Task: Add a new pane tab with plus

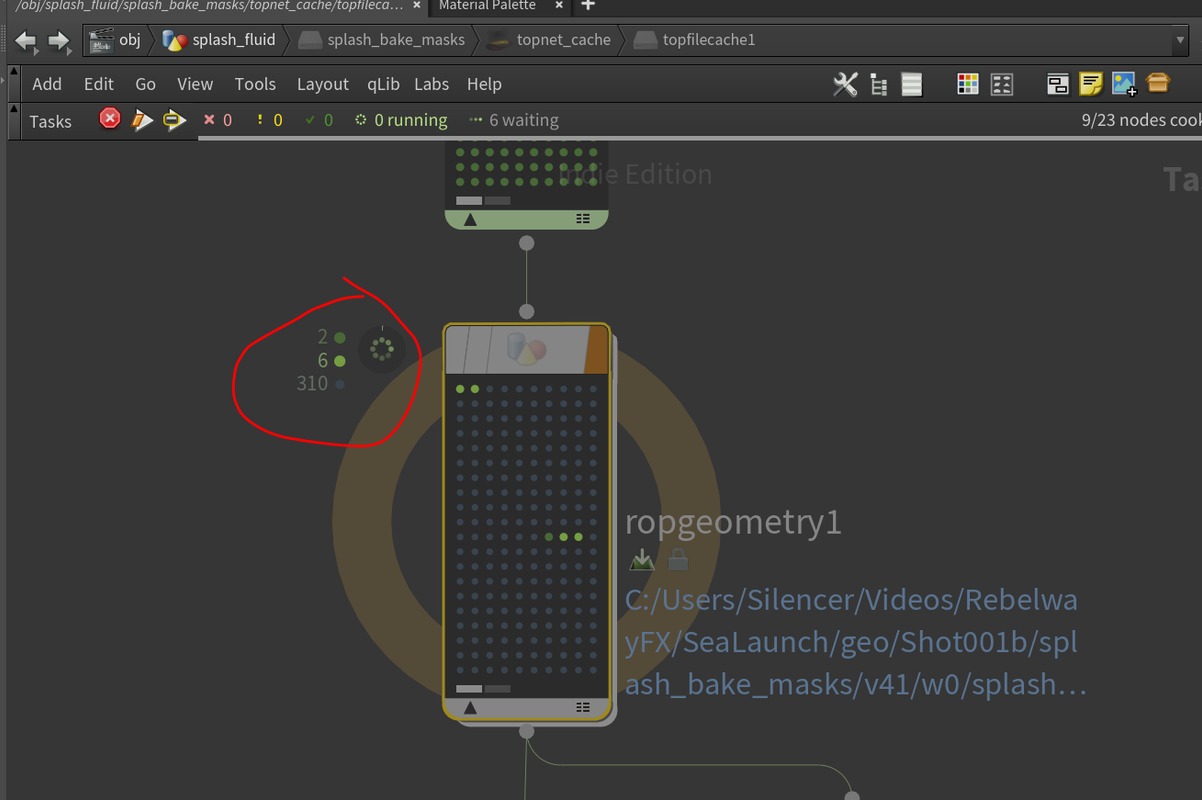Action: tap(588, 5)
